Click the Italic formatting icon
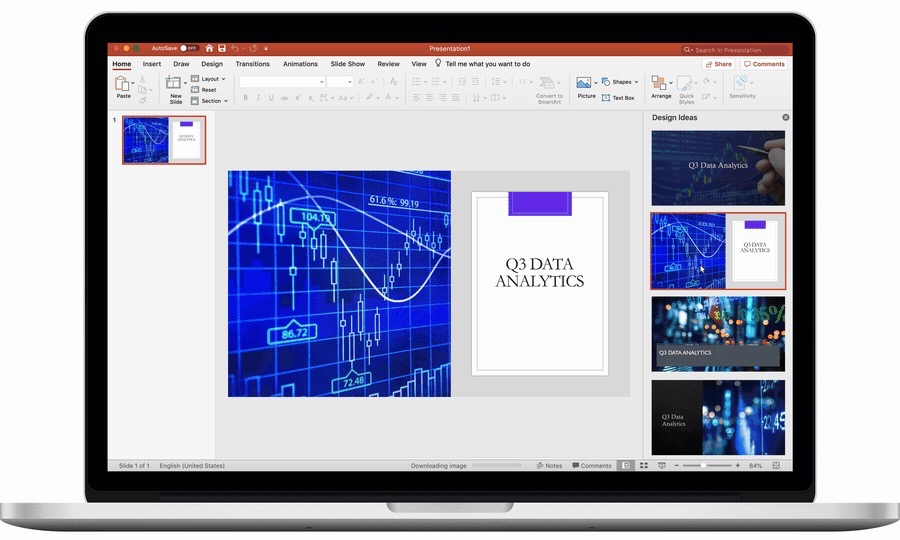The width and height of the screenshot is (900, 540). [258, 98]
